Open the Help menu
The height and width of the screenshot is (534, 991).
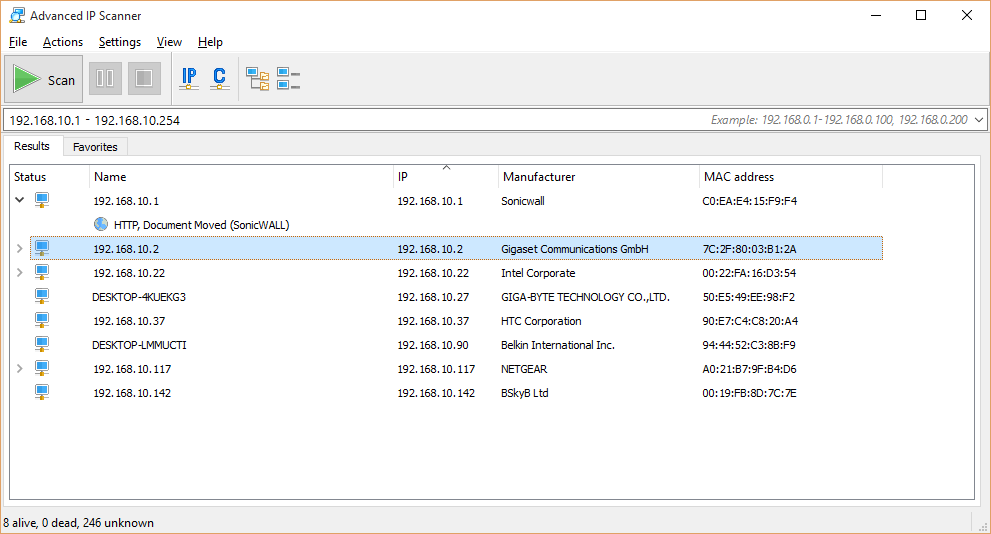[x=210, y=42]
